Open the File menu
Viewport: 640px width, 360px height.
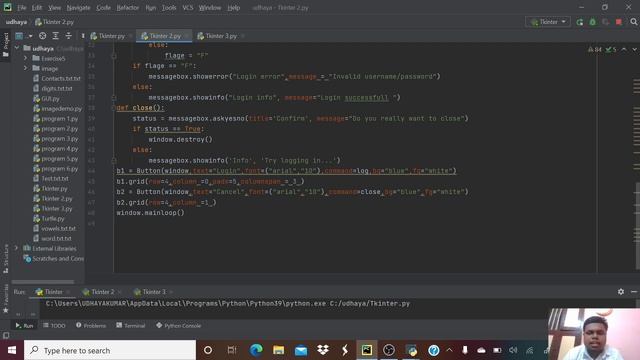click(x=21, y=8)
